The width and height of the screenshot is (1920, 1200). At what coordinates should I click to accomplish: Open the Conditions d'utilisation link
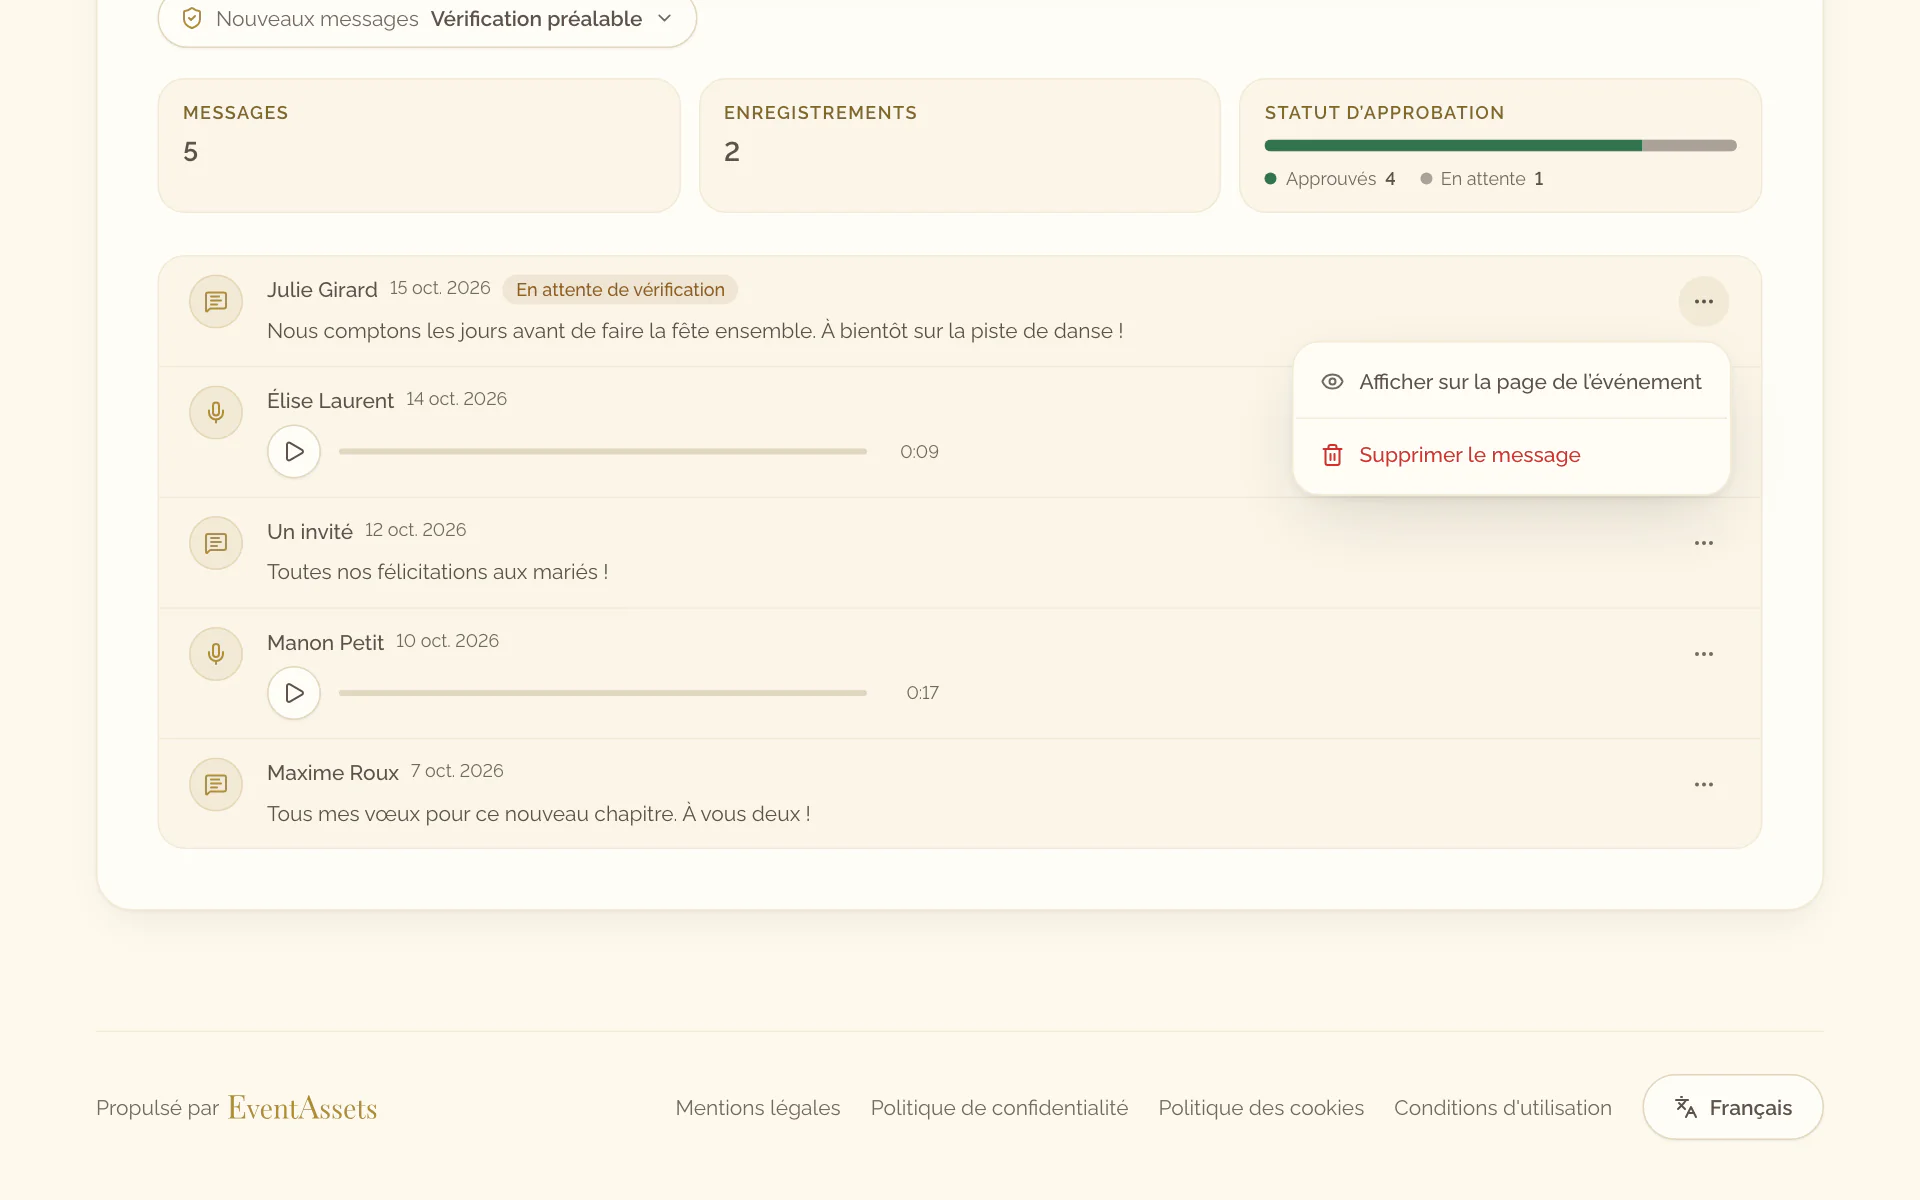tap(1503, 1108)
